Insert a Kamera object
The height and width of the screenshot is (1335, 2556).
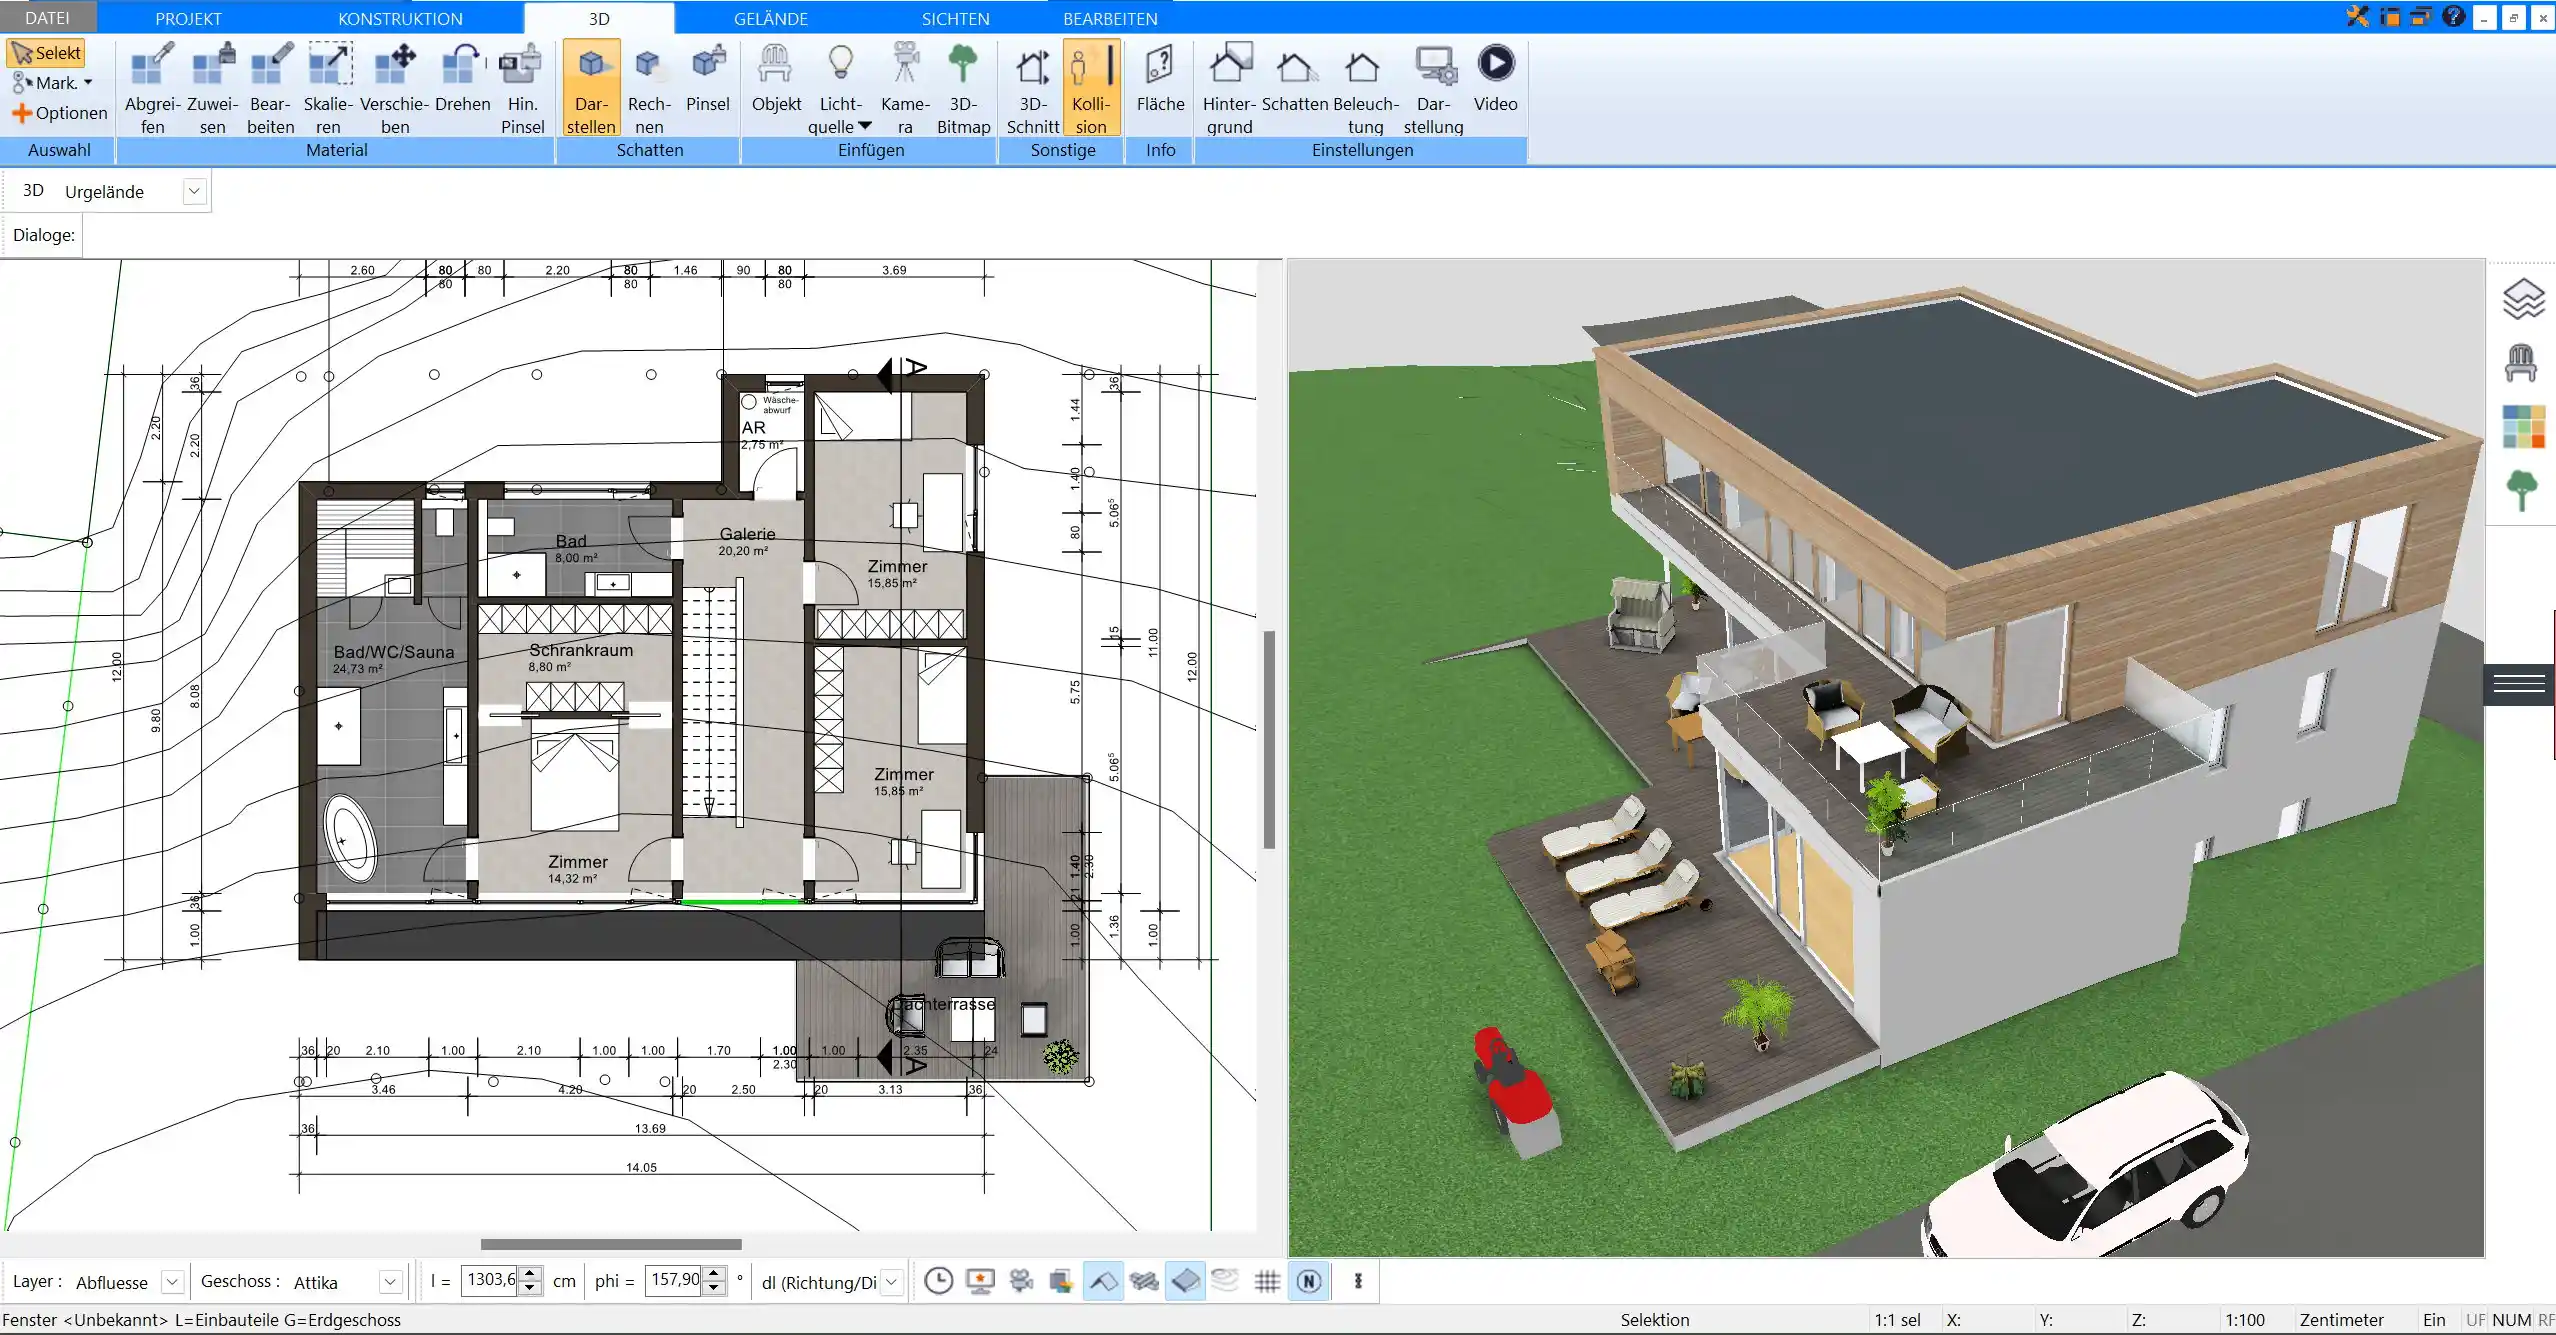tap(905, 88)
